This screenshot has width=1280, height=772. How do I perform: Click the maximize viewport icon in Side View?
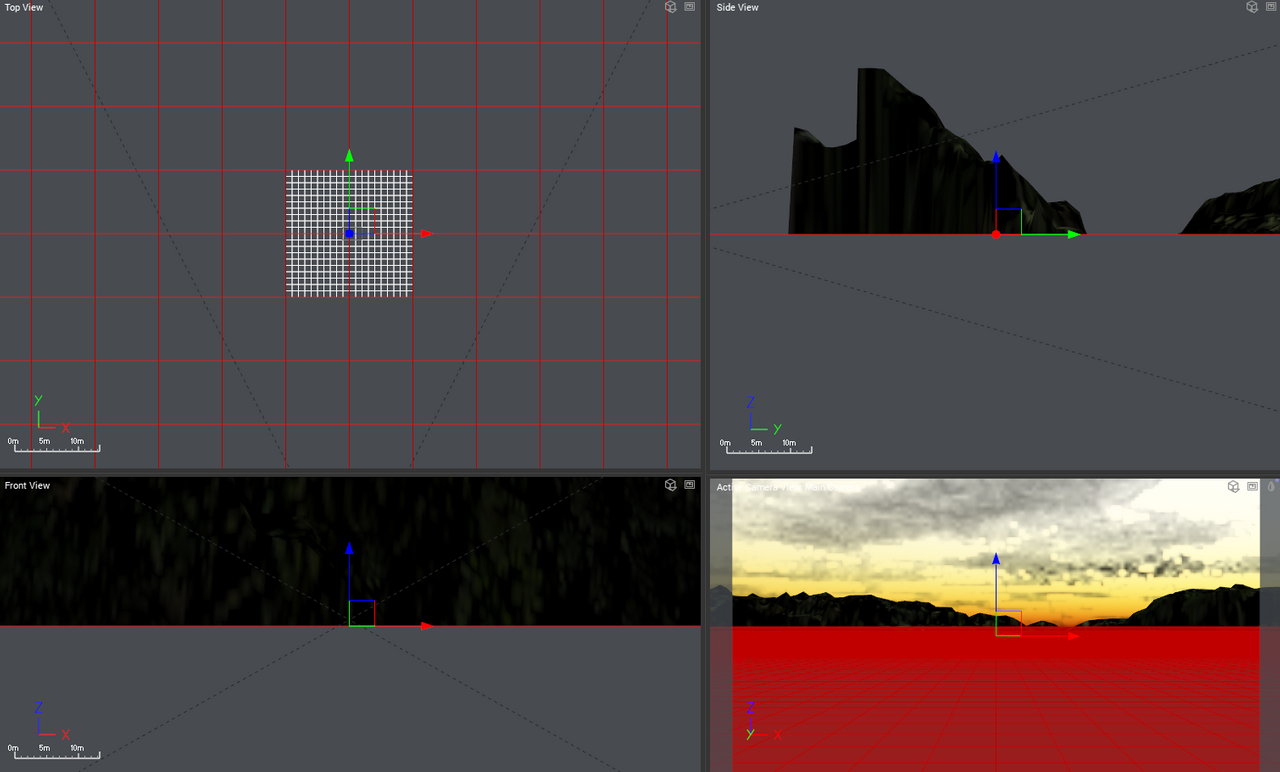(1269, 7)
